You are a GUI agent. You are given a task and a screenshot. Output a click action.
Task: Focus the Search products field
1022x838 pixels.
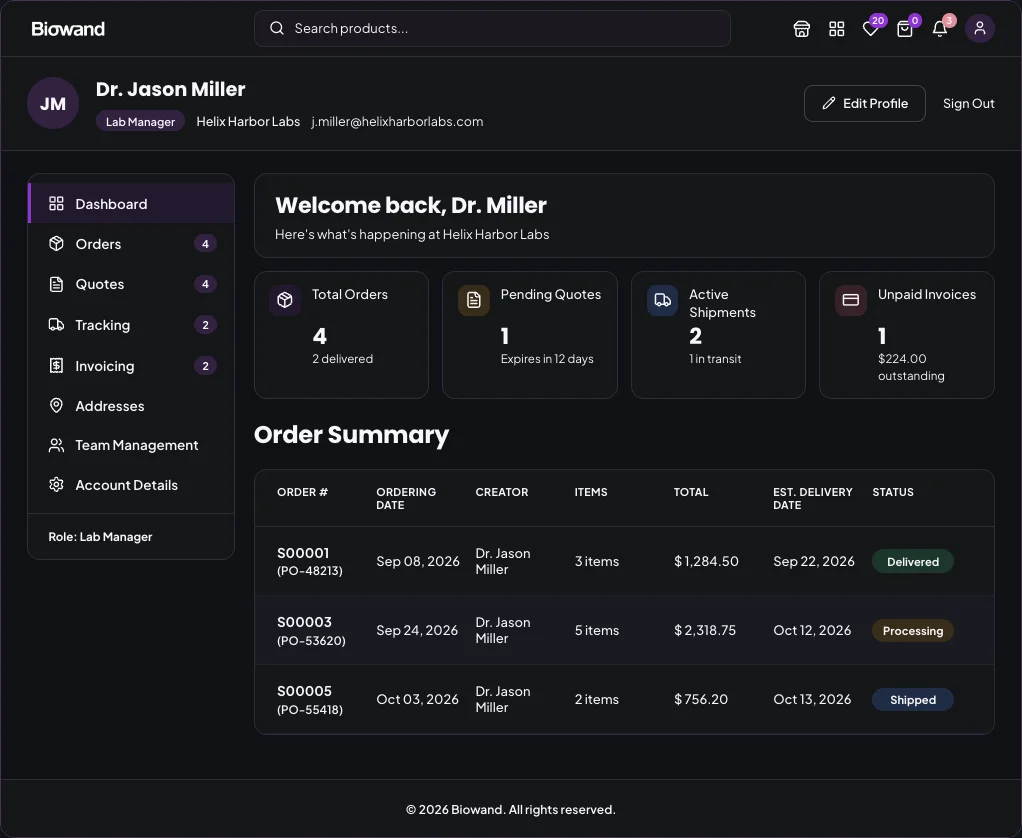click(x=492, y=29)
